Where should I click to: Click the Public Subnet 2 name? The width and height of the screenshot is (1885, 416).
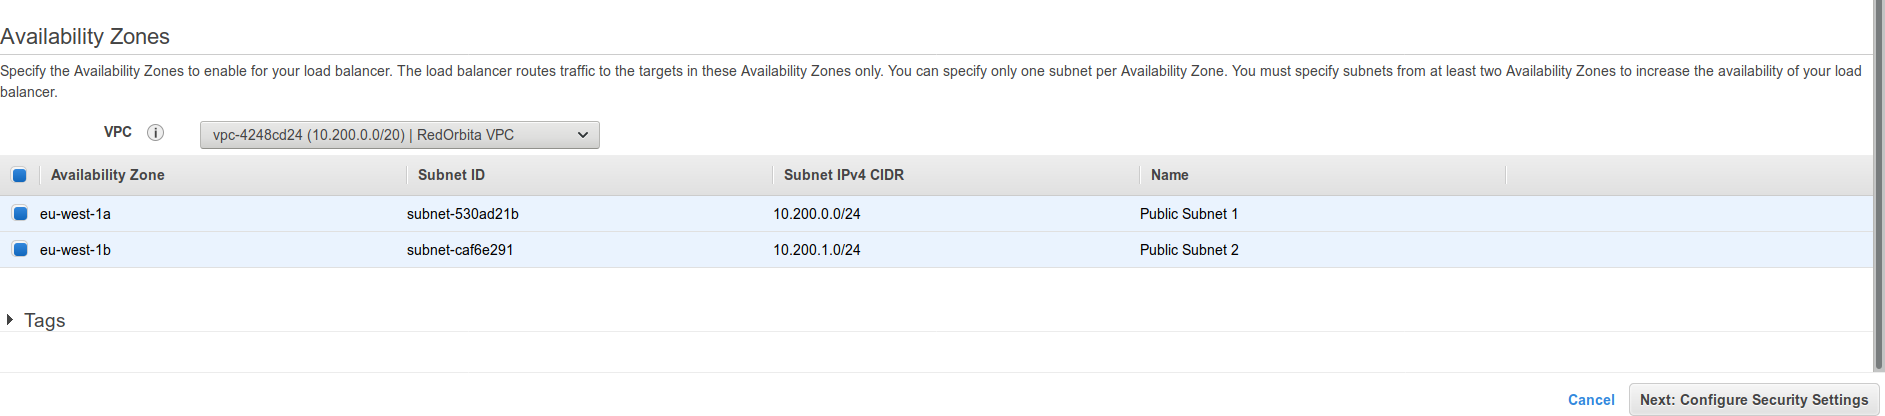(x=1188, y=250)
